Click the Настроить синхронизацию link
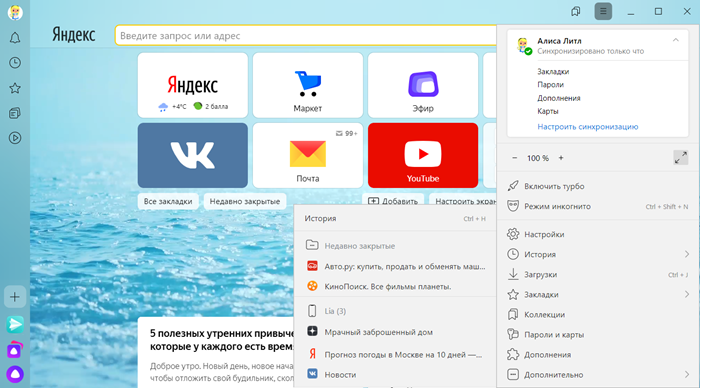The height and width of the screenshot is (388, 701). (587, 127)
